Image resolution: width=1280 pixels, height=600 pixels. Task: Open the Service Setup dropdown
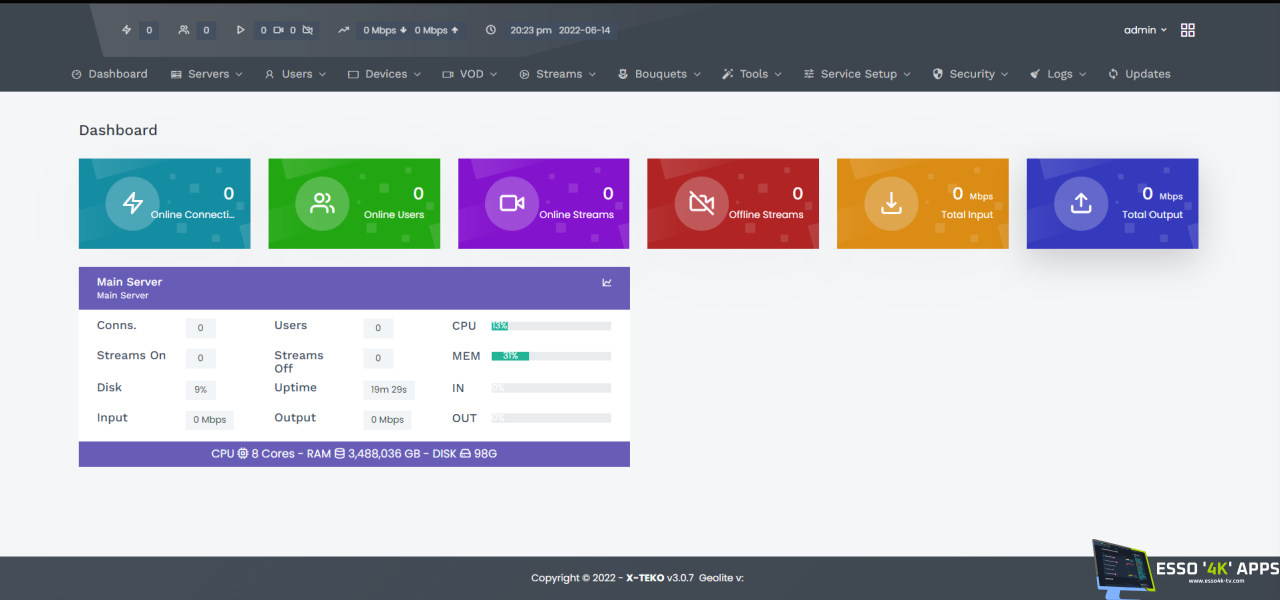pyautogui.click(x=857, y=74)
